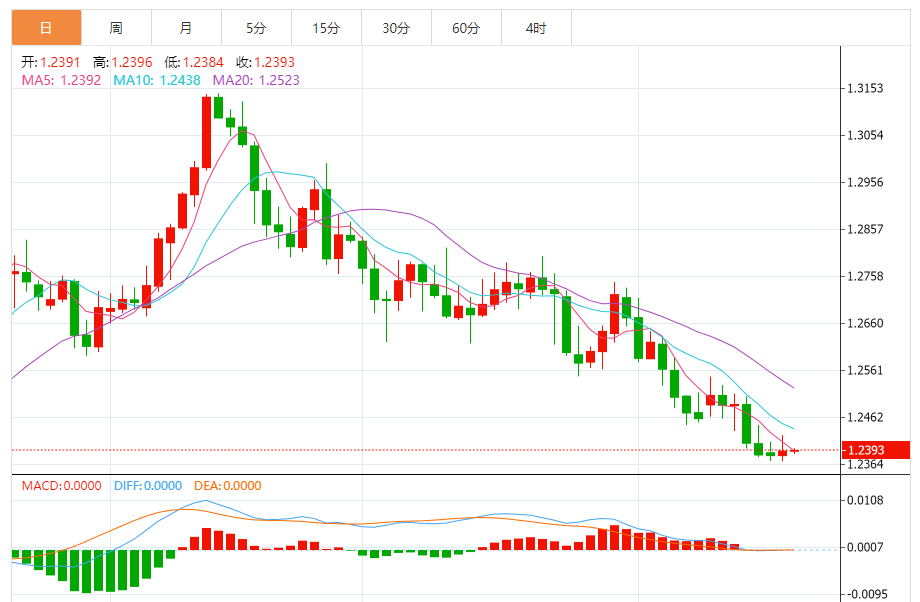920x602 pixels.
Task: Click the DEA:0.0000 indicator label
Action: 228,486
